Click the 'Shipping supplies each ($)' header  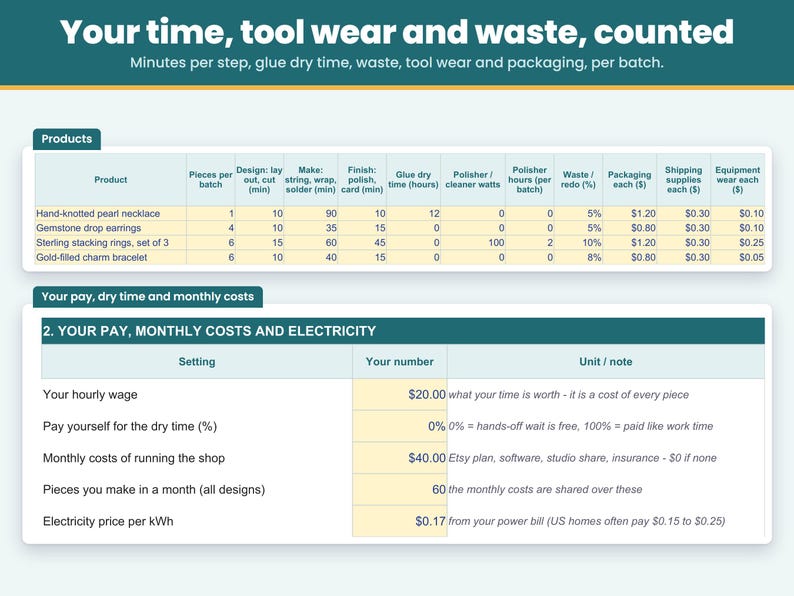[x=684, y=180]
